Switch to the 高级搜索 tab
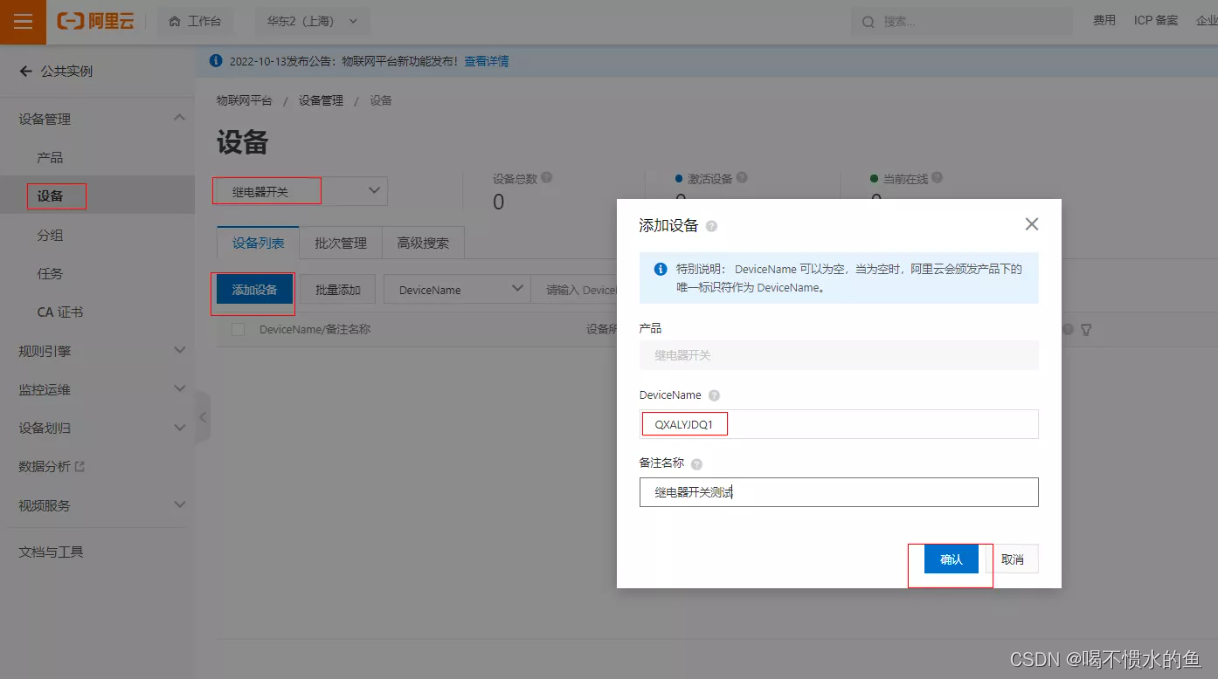 coord(422,242)
